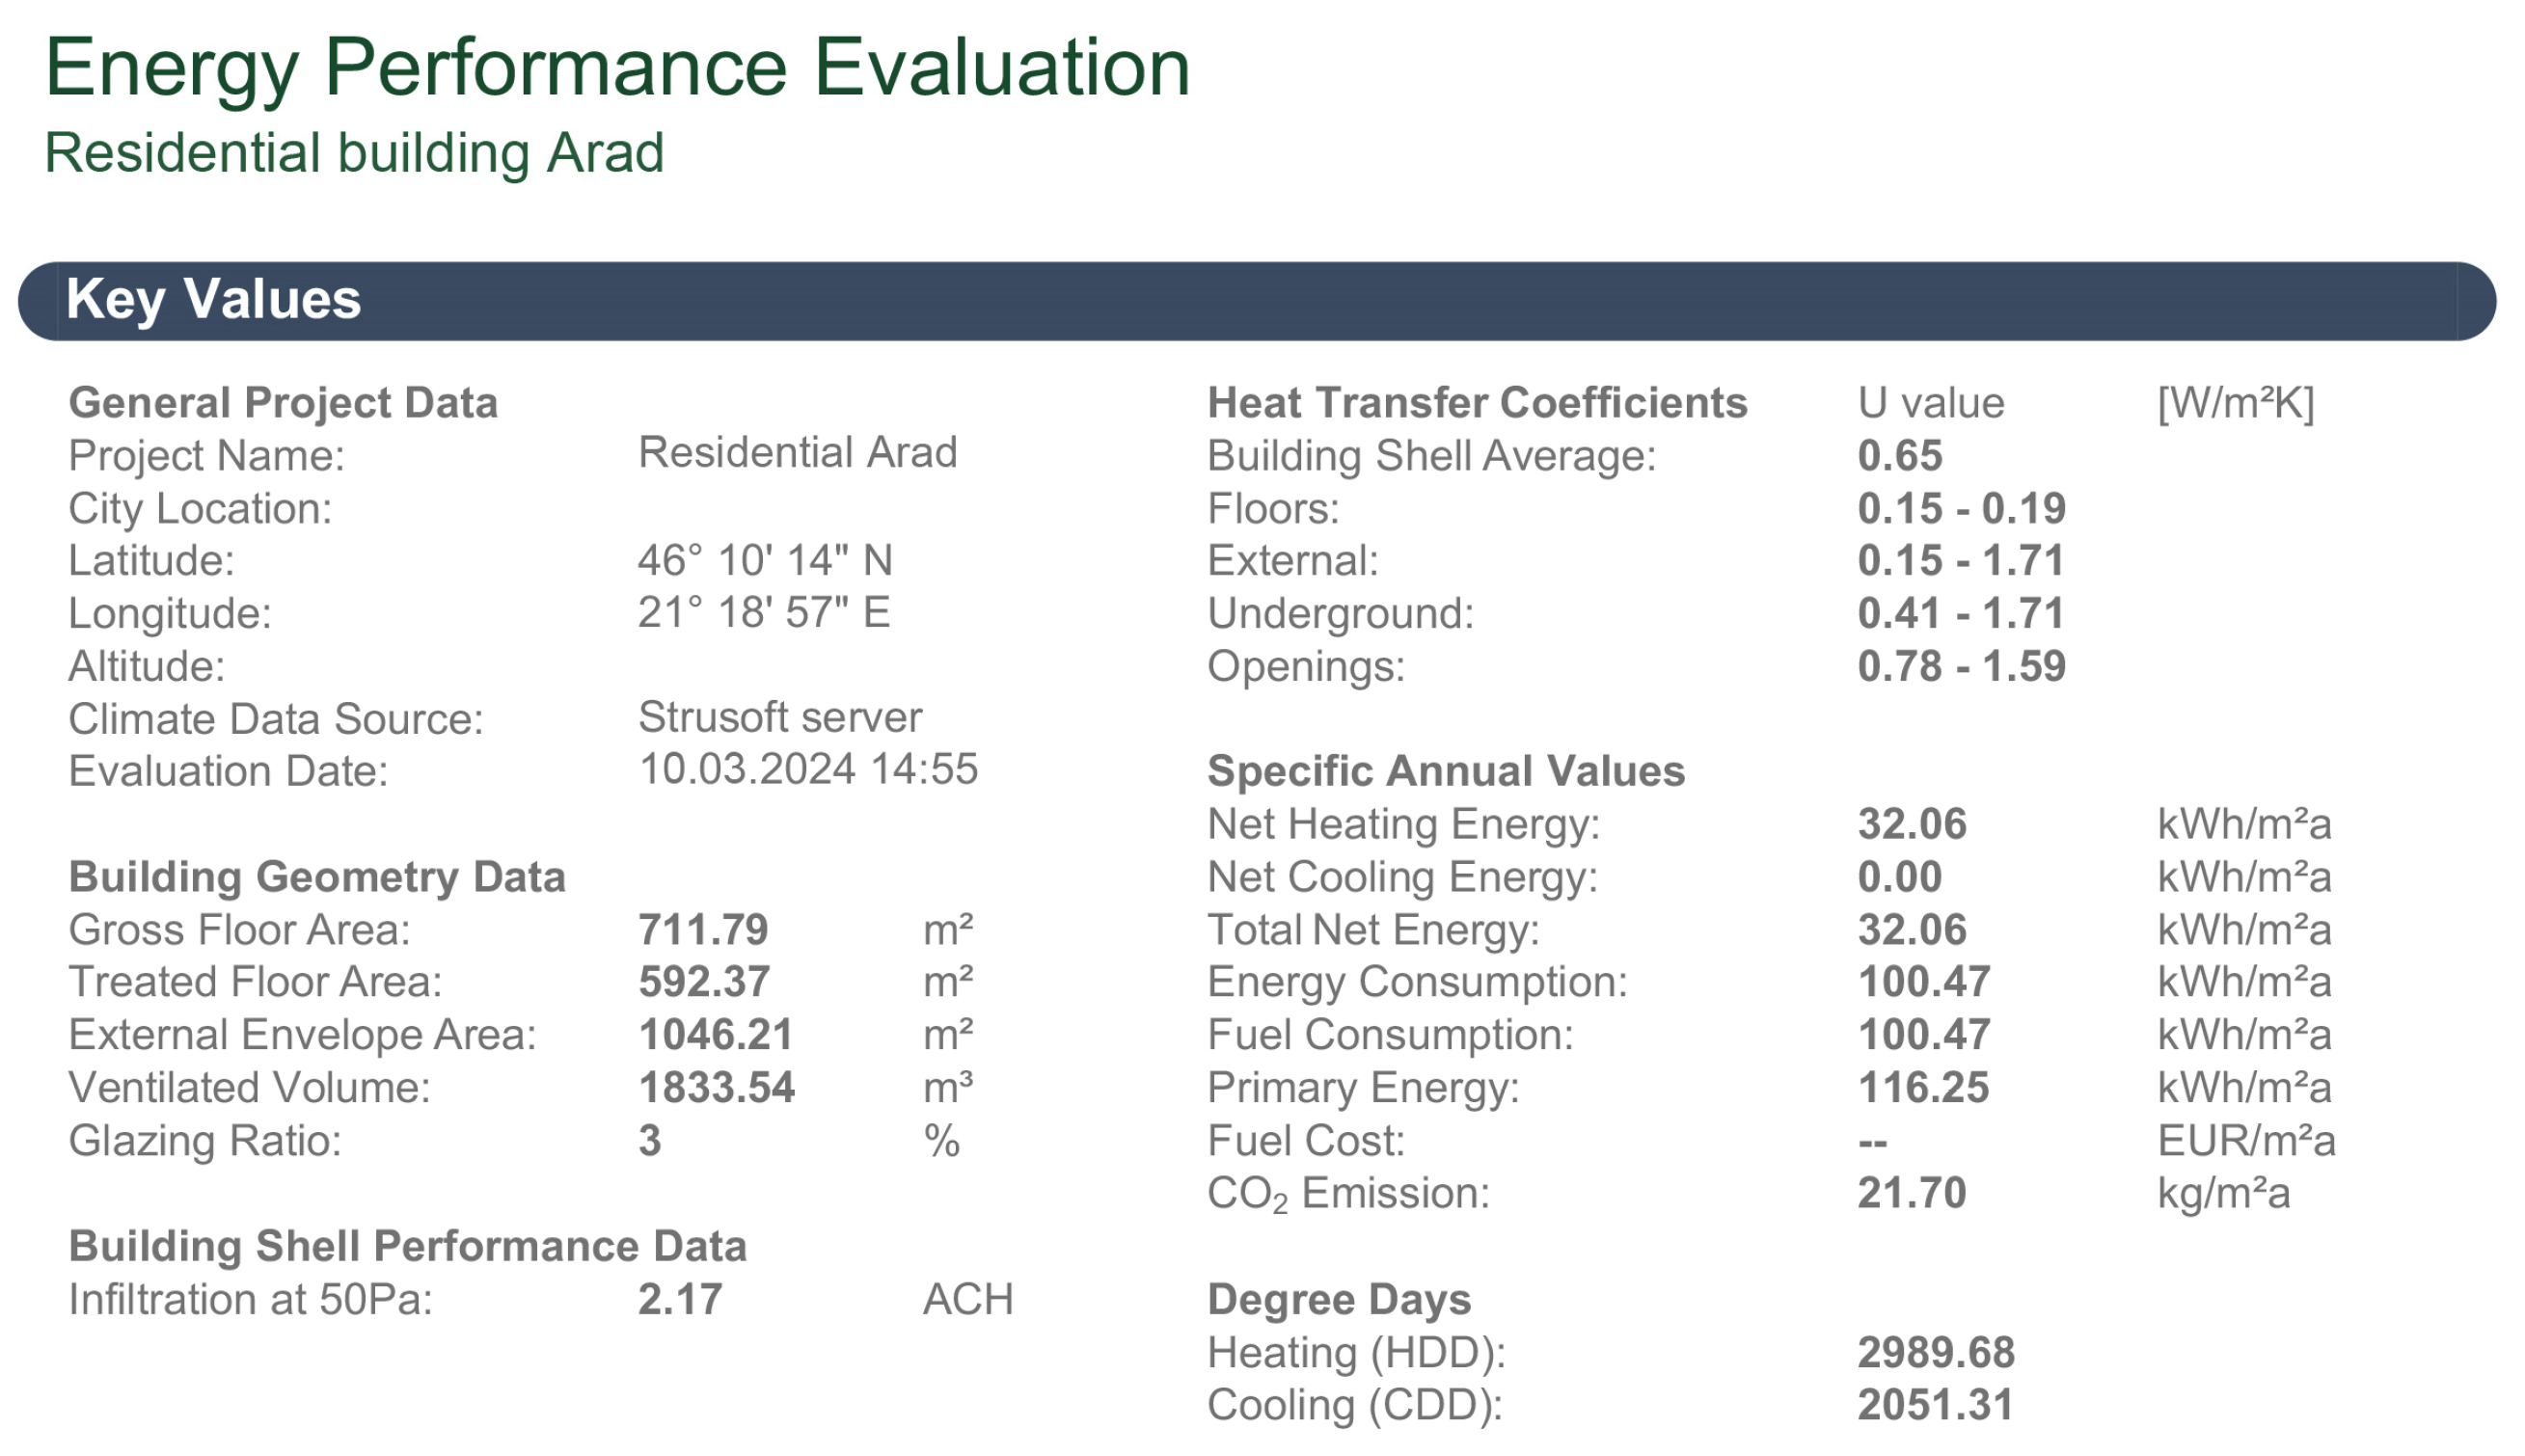Viewport: 2525px width, 1456px height.
Task: Click the Heating (HDD) value 2989.68
Action: tap(1936, 1353)
